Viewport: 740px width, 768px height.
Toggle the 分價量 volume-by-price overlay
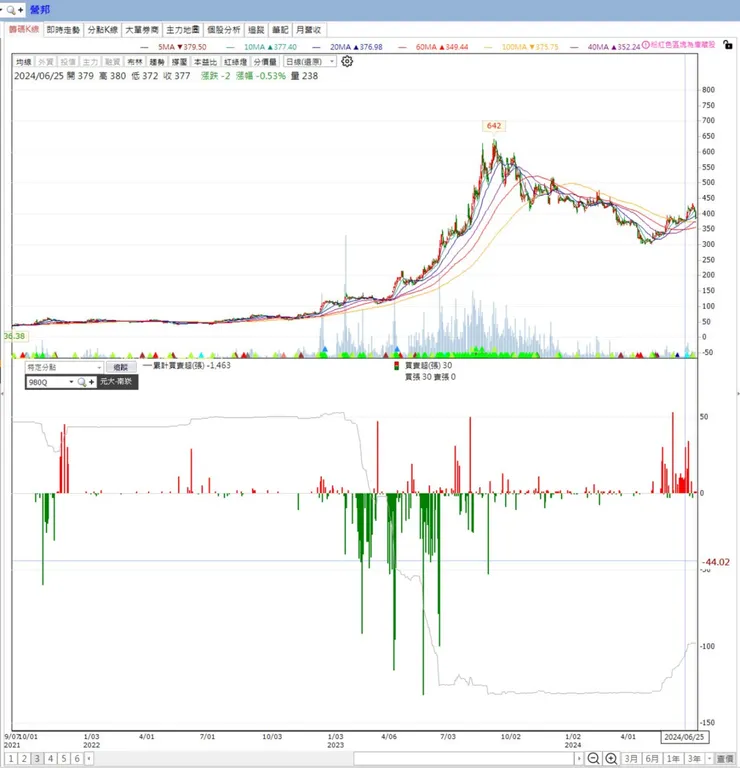point(265,62)
